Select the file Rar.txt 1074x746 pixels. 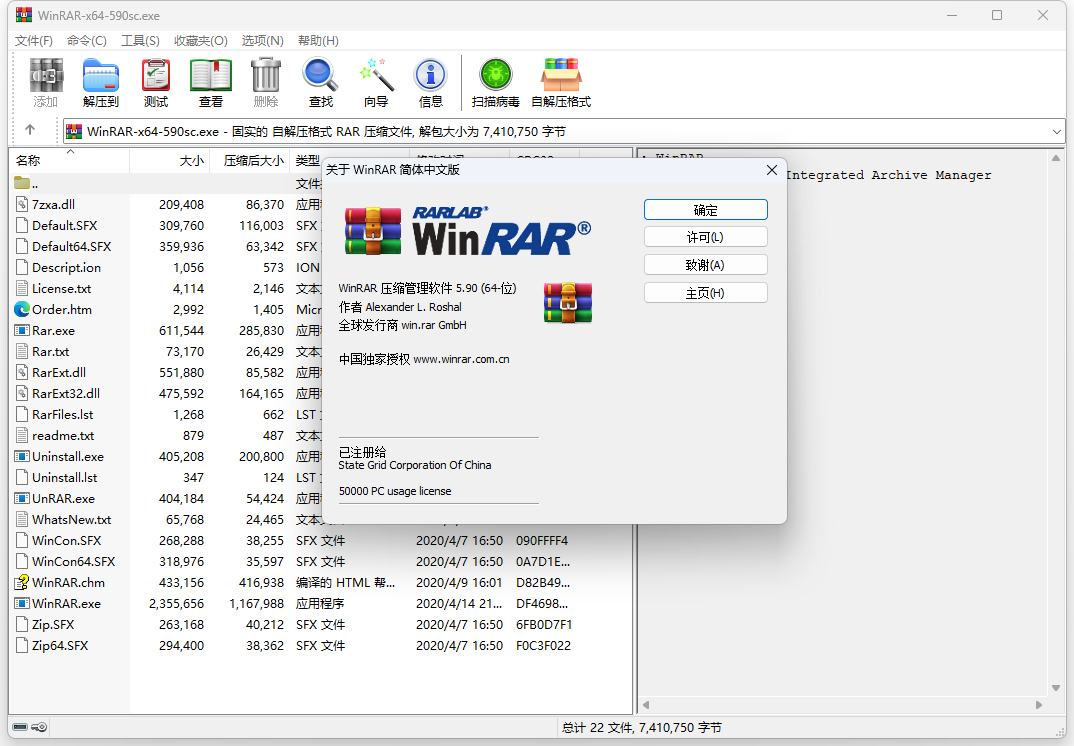(x=51, y=351)
